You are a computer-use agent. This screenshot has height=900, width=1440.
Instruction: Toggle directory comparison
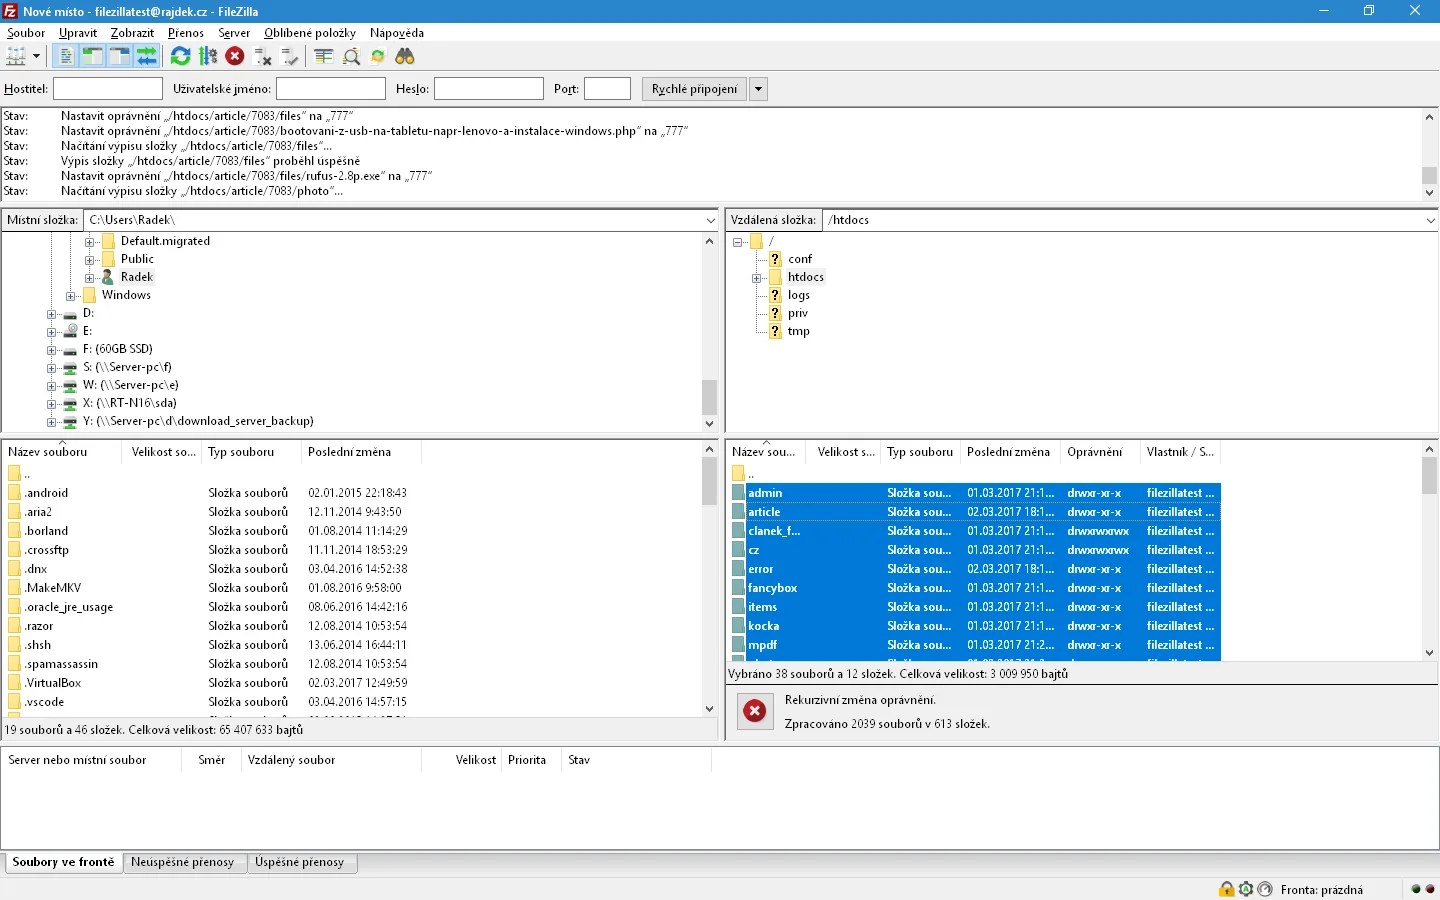click(351, 57)
